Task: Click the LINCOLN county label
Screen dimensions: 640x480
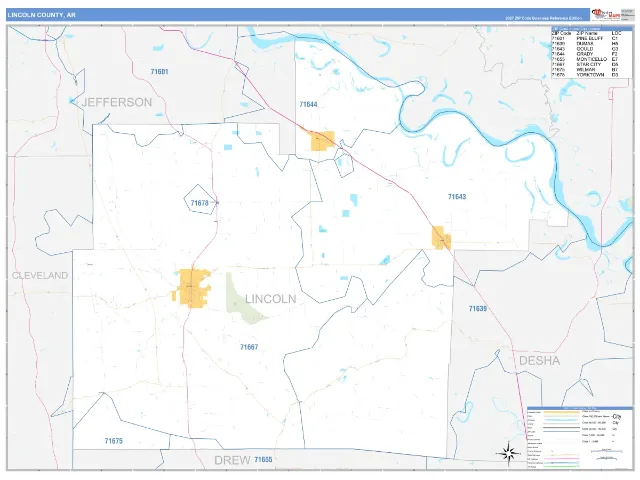Action: click(271, 299)
